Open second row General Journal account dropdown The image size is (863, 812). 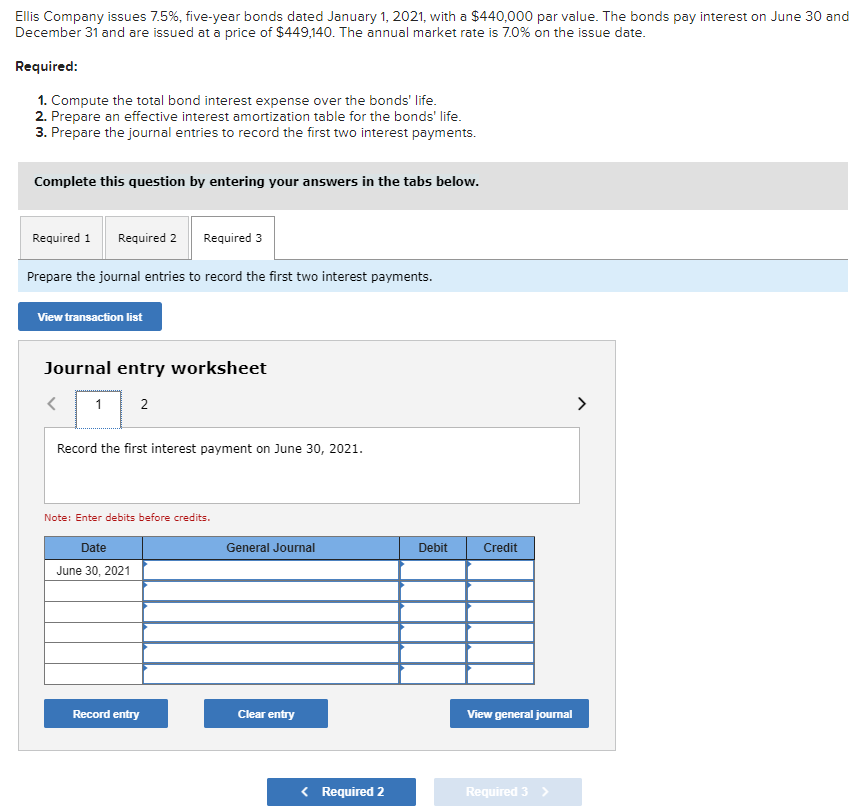[271, 591]
